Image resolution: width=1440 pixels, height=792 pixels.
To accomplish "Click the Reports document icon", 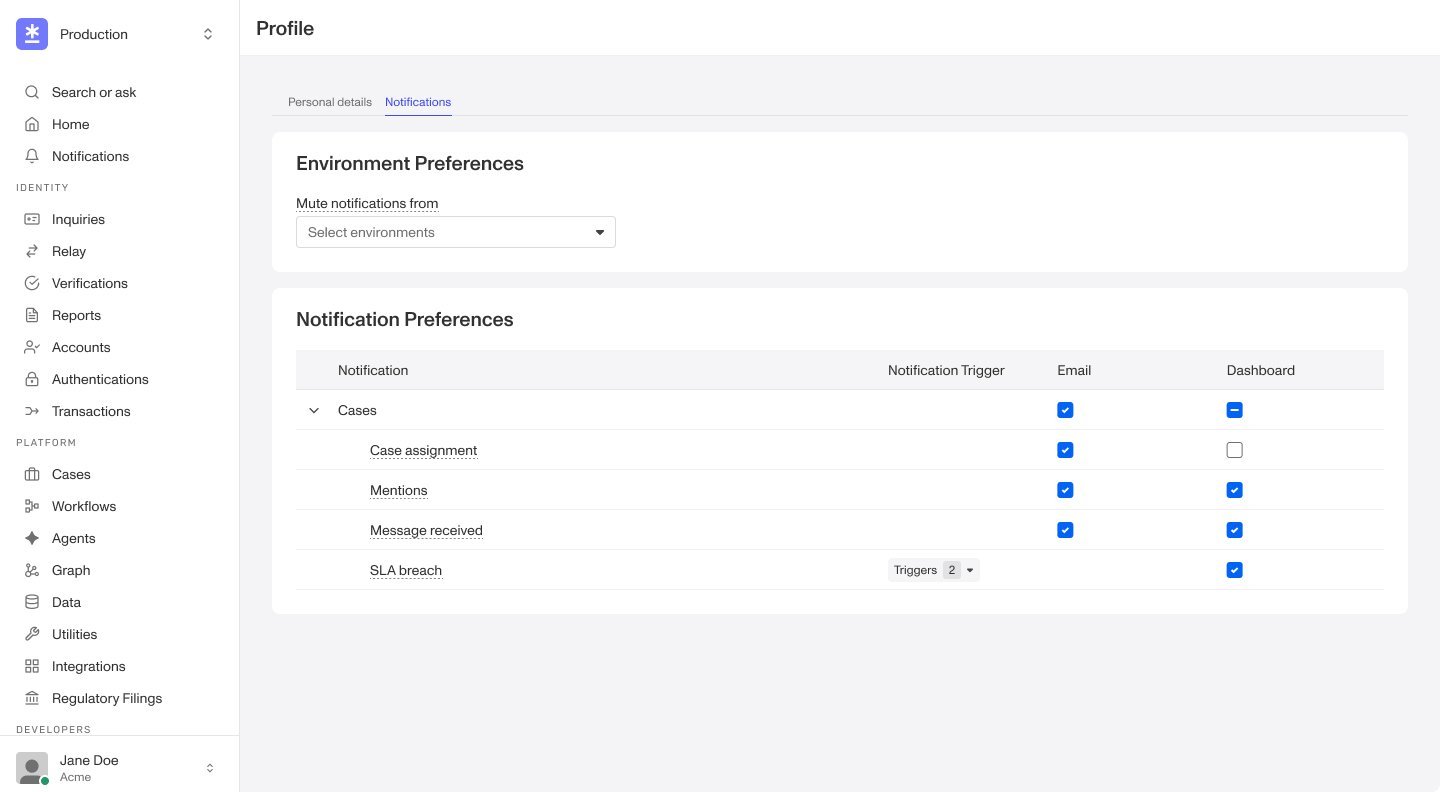I will tap(32, 315).
